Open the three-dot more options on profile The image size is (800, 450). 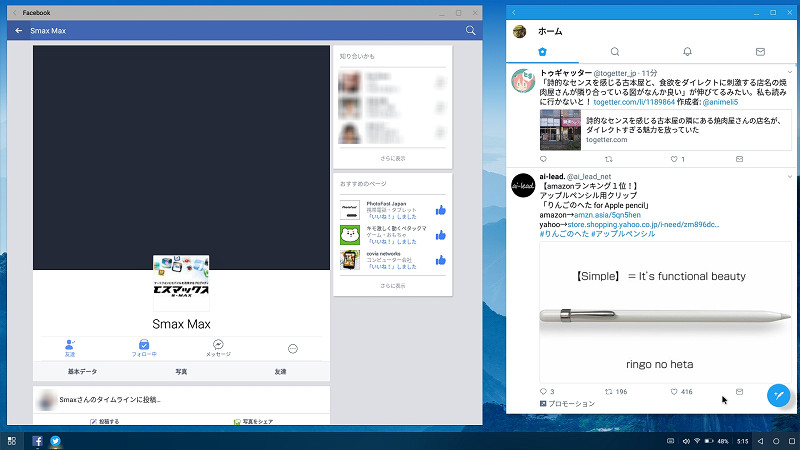pos(292,348)
